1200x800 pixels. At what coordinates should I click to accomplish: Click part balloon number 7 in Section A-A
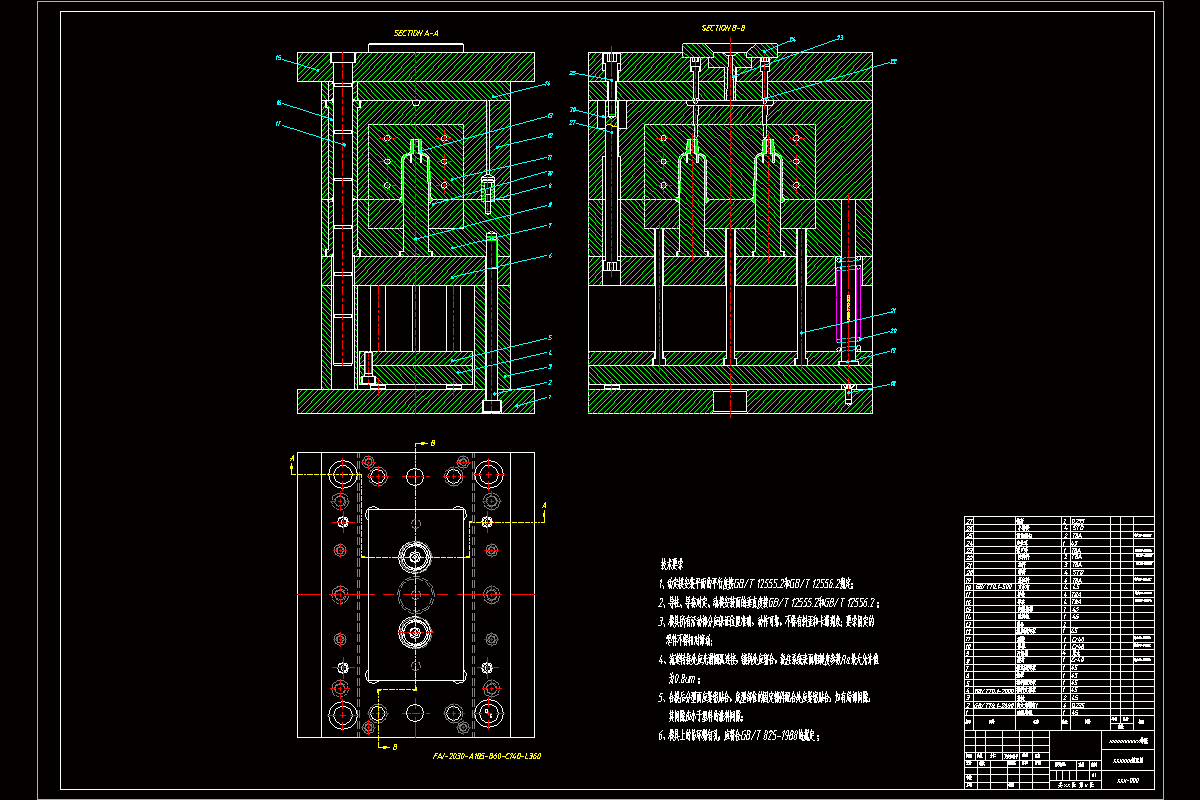[550, 226]
